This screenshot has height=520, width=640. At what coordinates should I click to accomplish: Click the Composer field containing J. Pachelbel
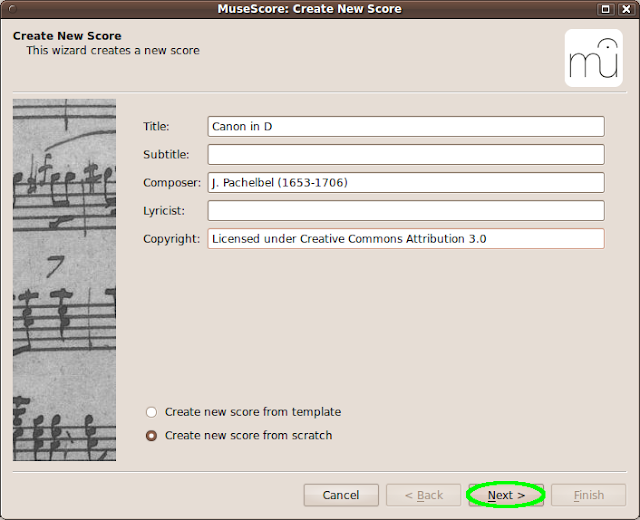coord(406,182)
